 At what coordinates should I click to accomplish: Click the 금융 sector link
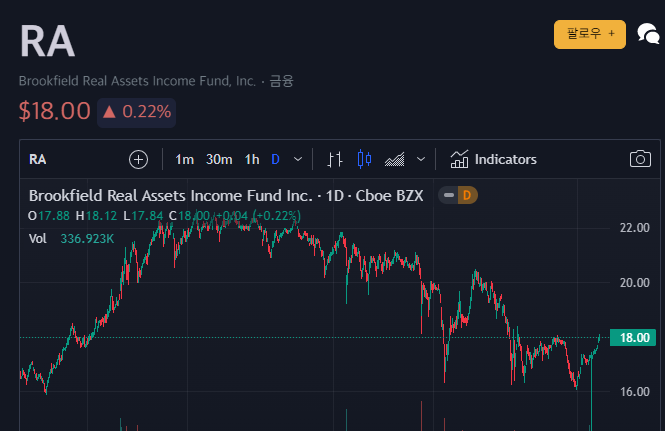tap(281, 81)
